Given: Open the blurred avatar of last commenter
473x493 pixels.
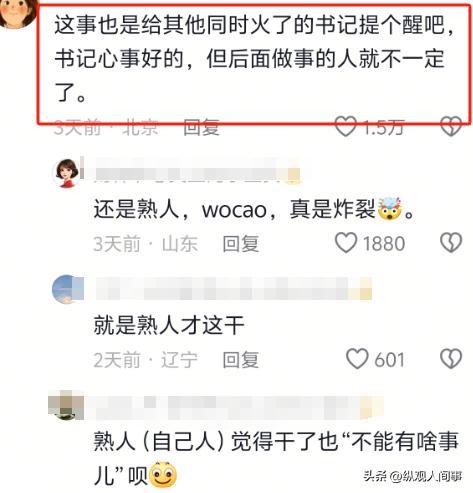Looking at the screenshot, I should 66,405.
